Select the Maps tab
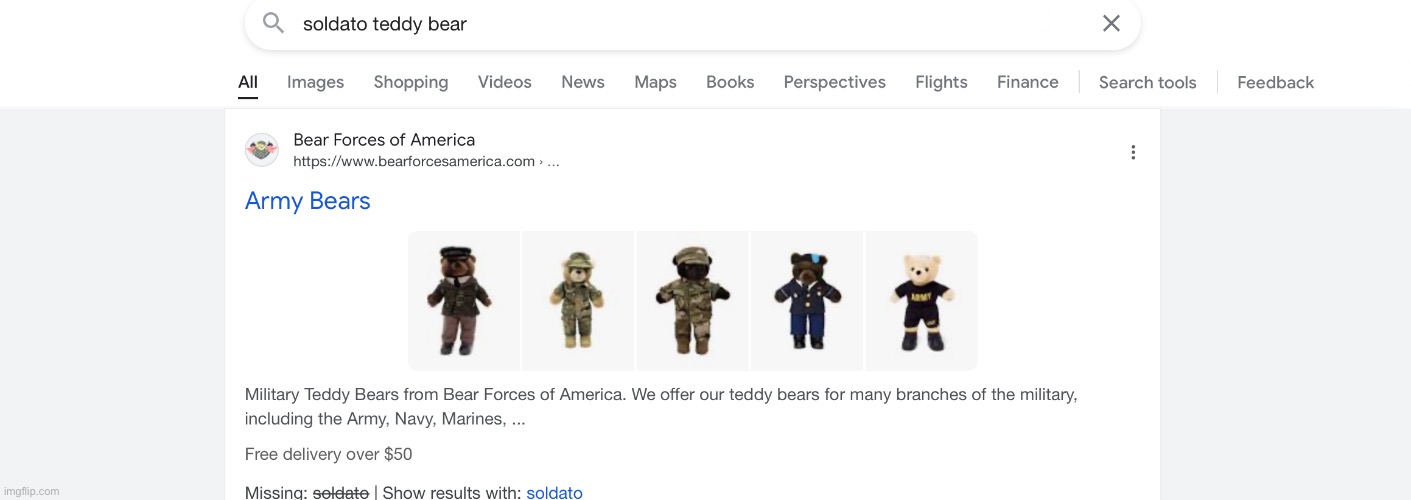This screenshot has height=500, width=1411. [656, 82]
